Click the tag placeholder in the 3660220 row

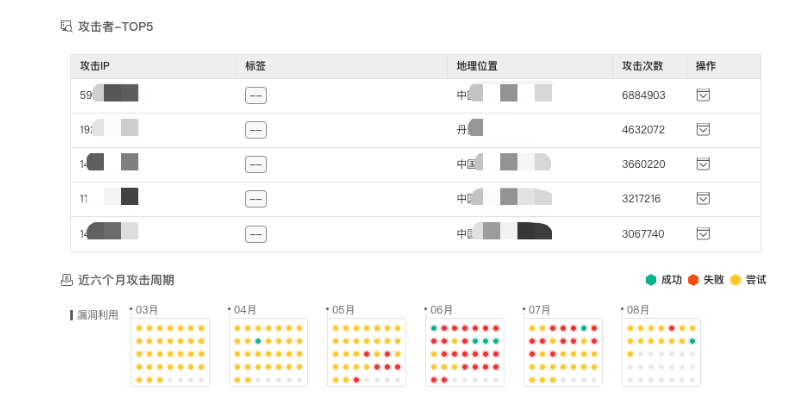pyautogui.click(x=256, y=164)
